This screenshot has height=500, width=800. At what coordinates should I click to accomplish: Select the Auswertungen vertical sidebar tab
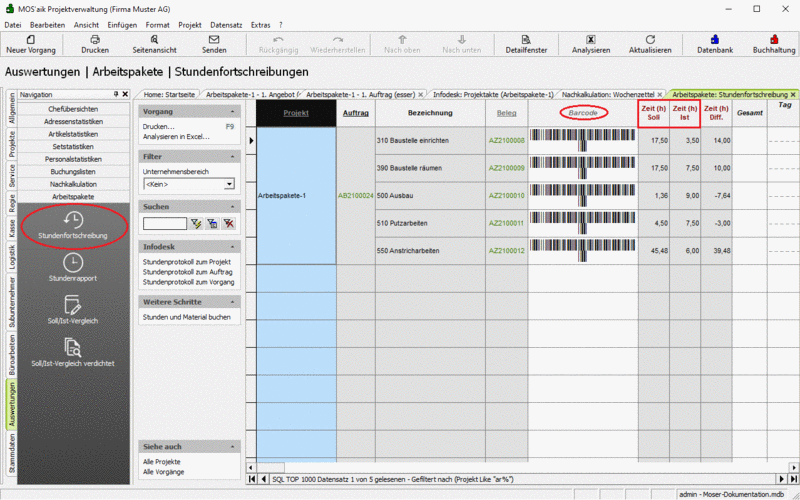12,405
